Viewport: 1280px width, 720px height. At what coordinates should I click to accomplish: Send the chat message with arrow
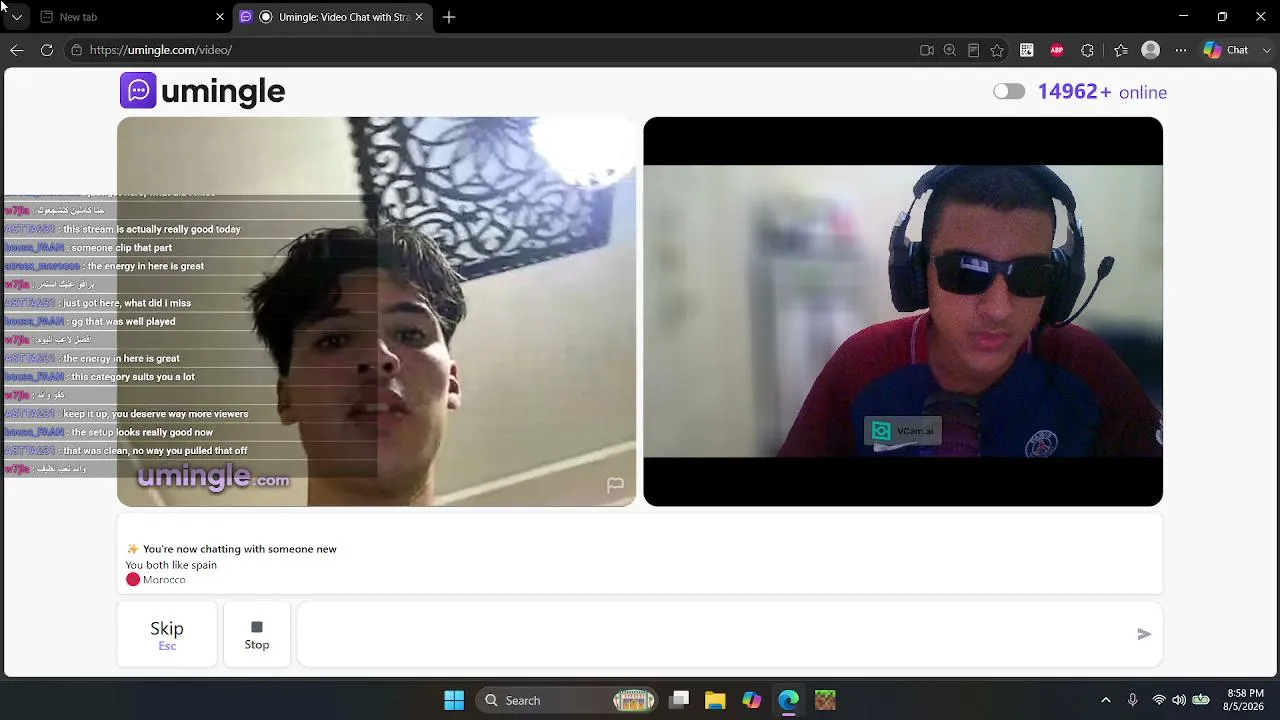pos(1144,634)
